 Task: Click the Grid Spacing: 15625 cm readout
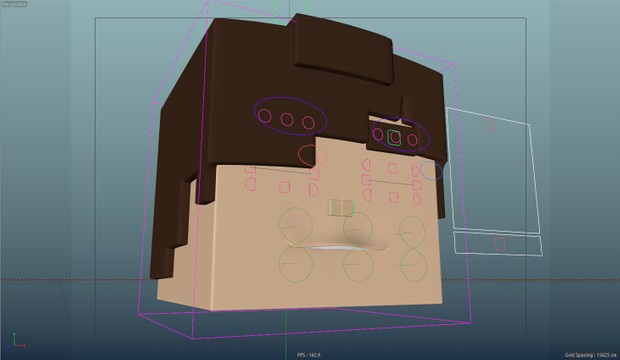click(591, 355)
